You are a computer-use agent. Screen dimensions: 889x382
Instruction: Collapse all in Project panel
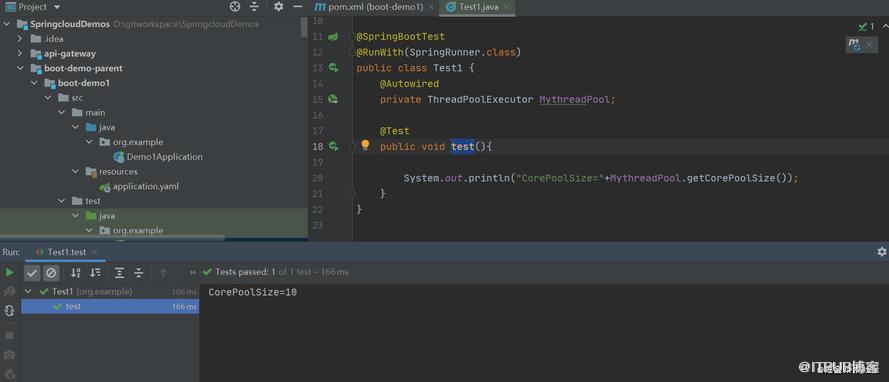click(254, 7)
